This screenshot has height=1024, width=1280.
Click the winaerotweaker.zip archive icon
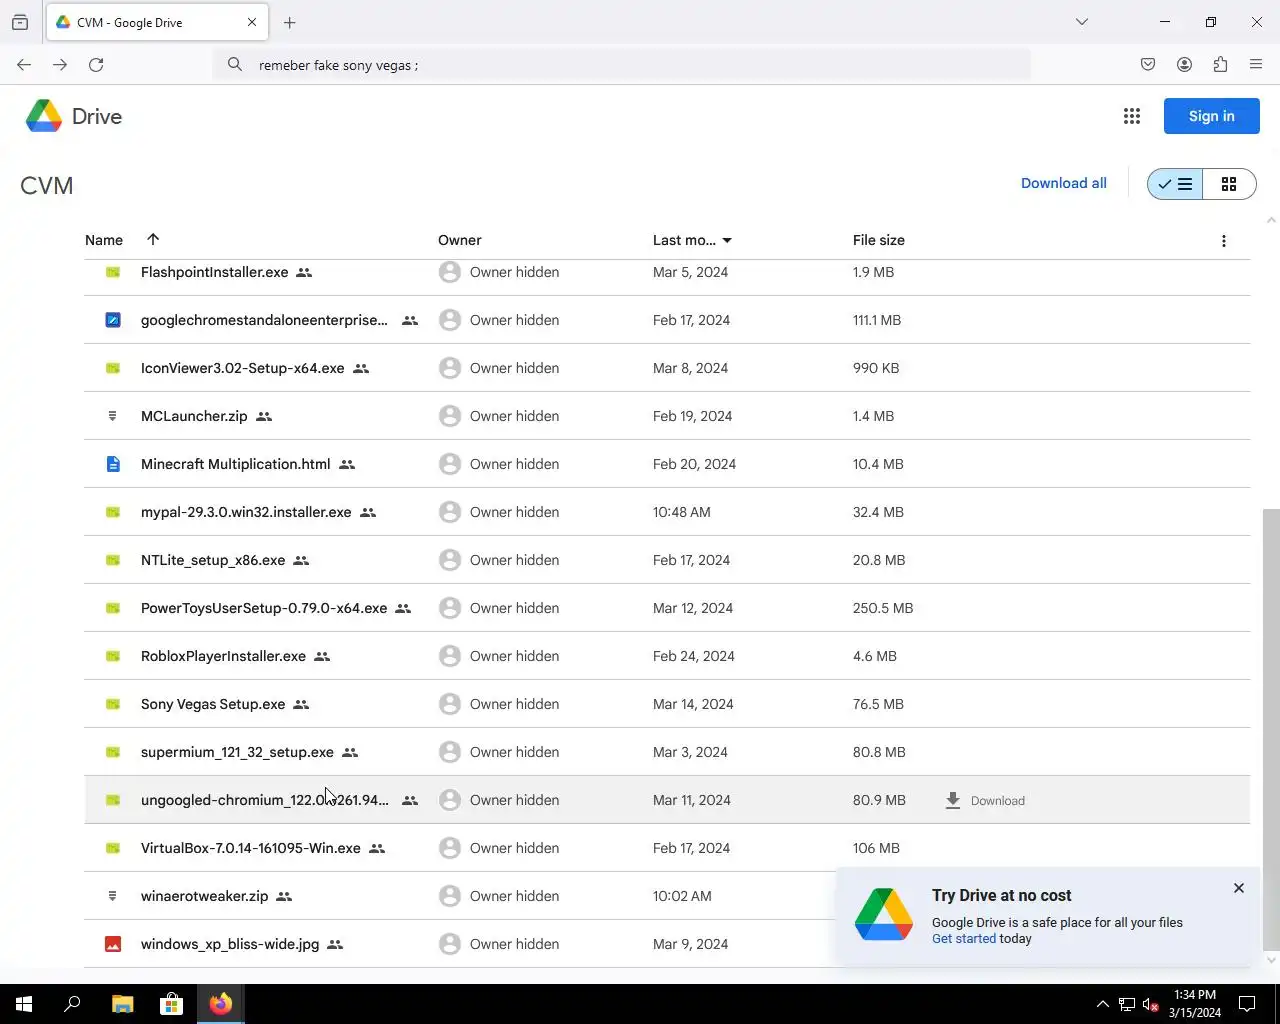tap(113, 896)
